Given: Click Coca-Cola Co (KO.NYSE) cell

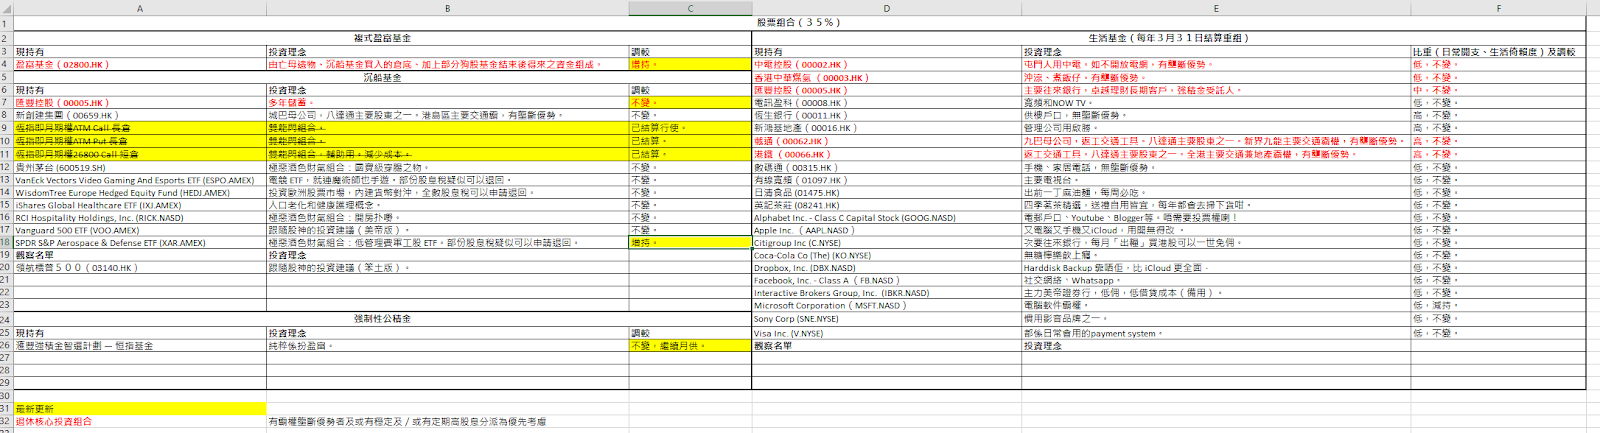Looking at the screenshot, I should coord(886,255).
